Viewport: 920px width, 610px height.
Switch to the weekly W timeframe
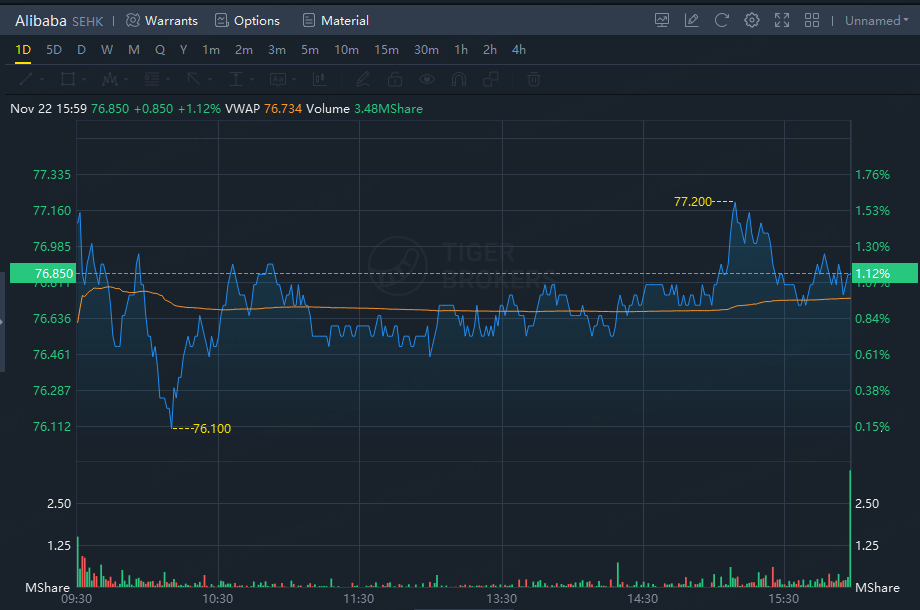point(107,50)
